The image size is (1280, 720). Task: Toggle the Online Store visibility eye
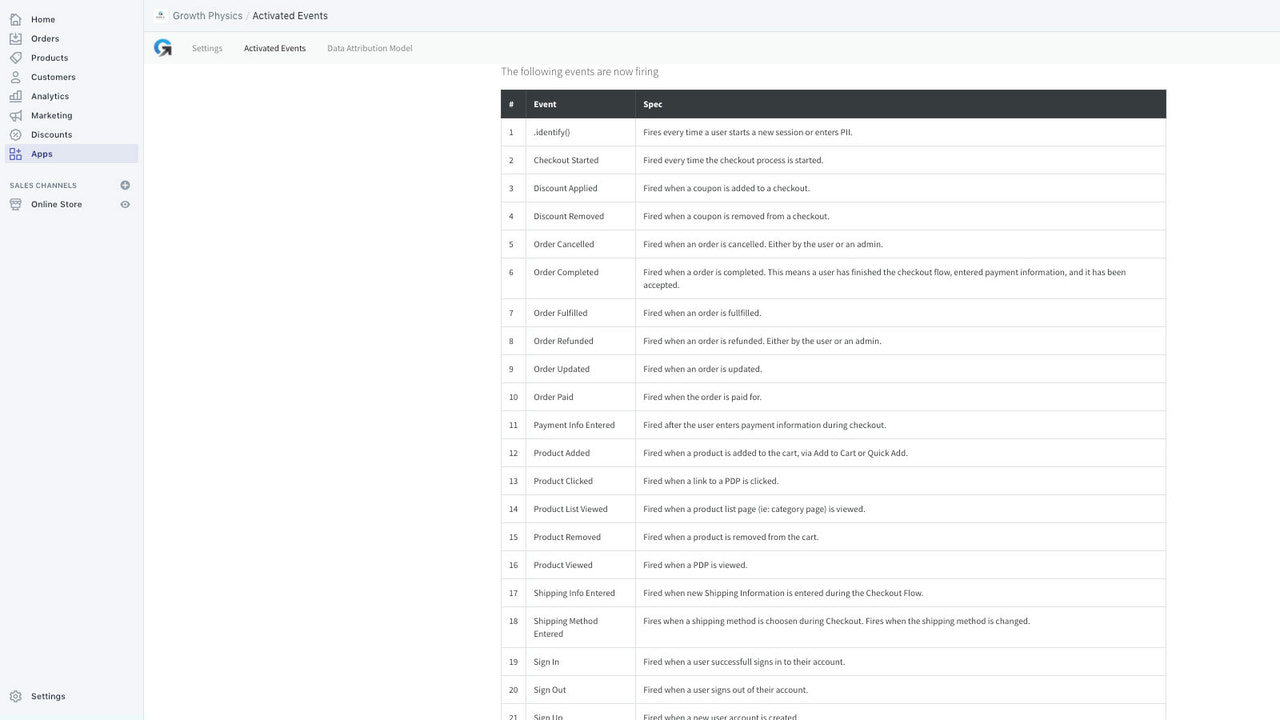pos(124,204)
